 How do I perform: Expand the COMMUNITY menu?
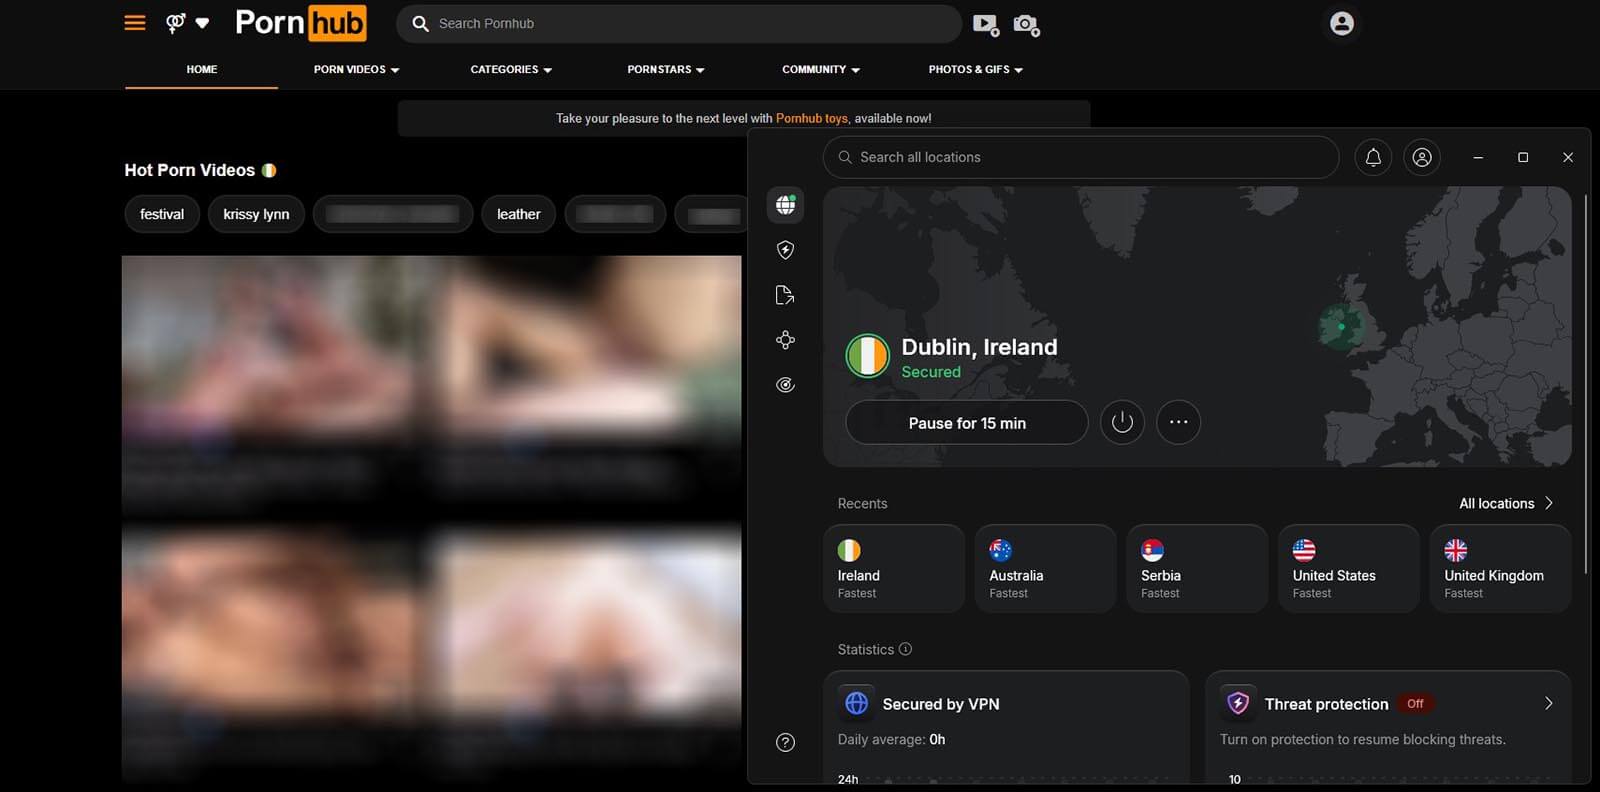point(821,69)
